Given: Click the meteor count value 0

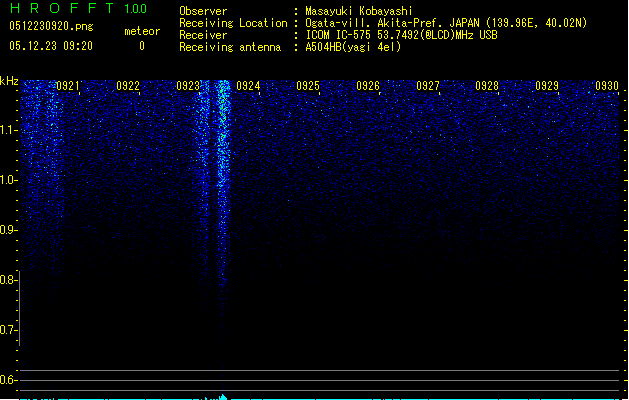Looking at the screenshot, I should point(142,46).
